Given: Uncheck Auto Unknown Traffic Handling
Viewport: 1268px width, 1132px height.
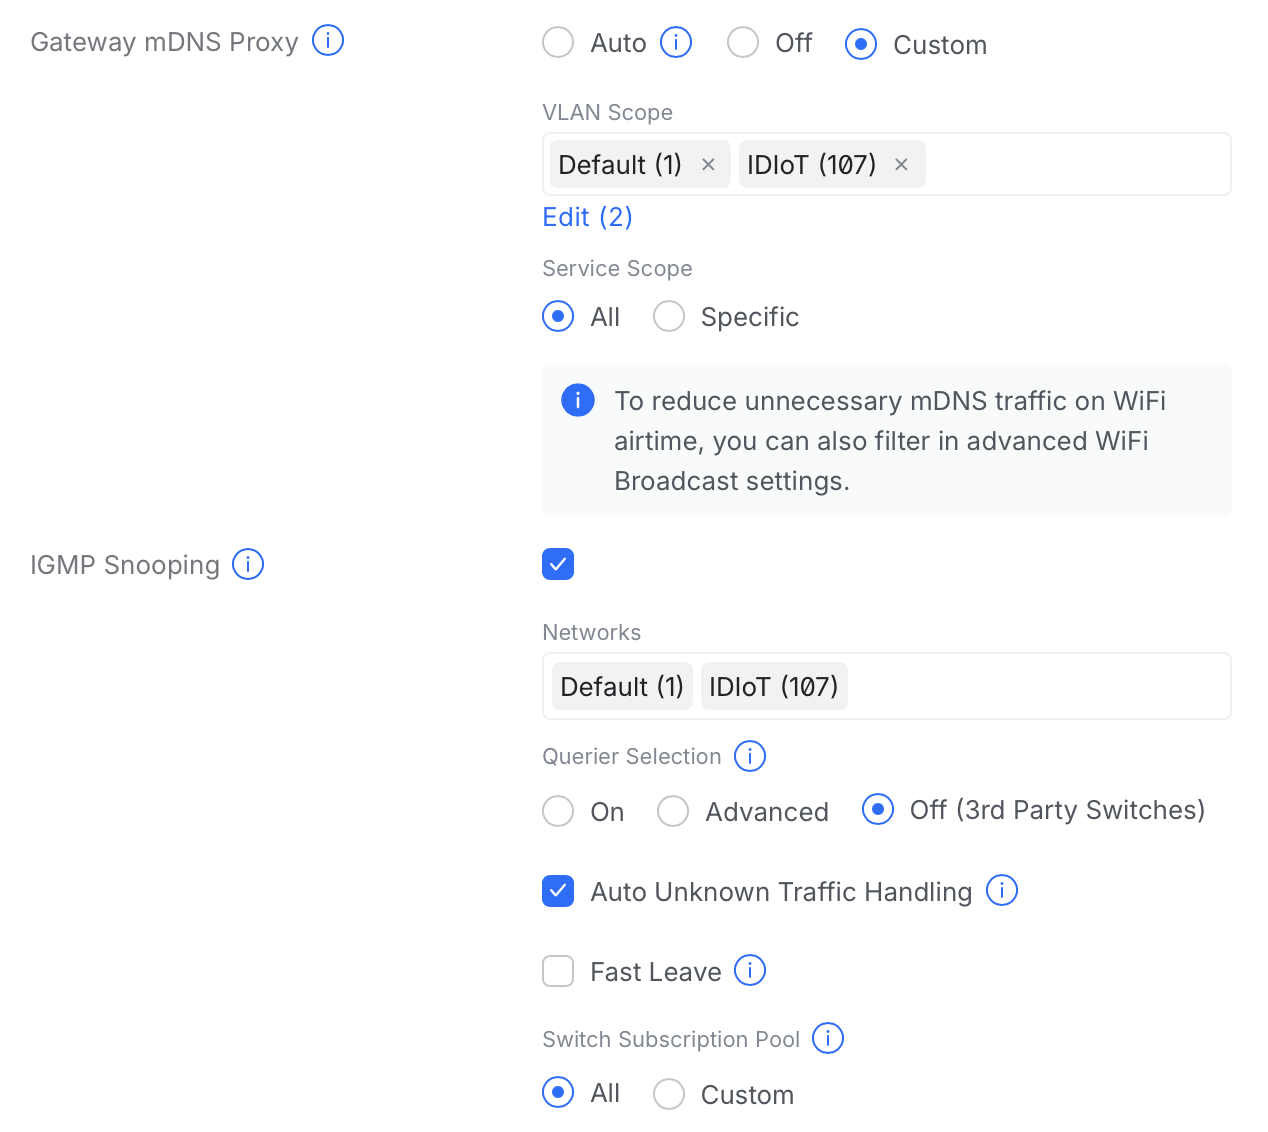Looking at the screenshot, I should tap(558, 891).
